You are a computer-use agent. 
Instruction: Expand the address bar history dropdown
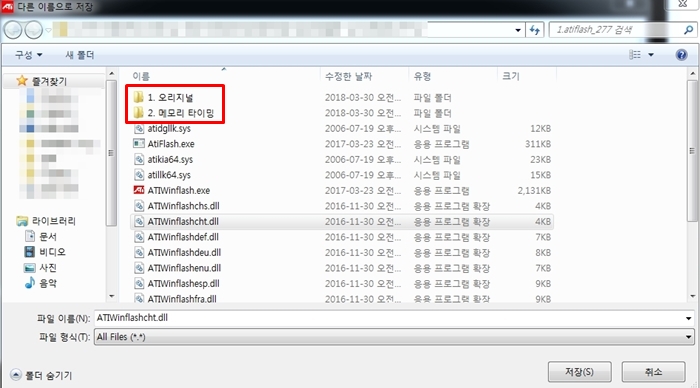pos(518,30)
